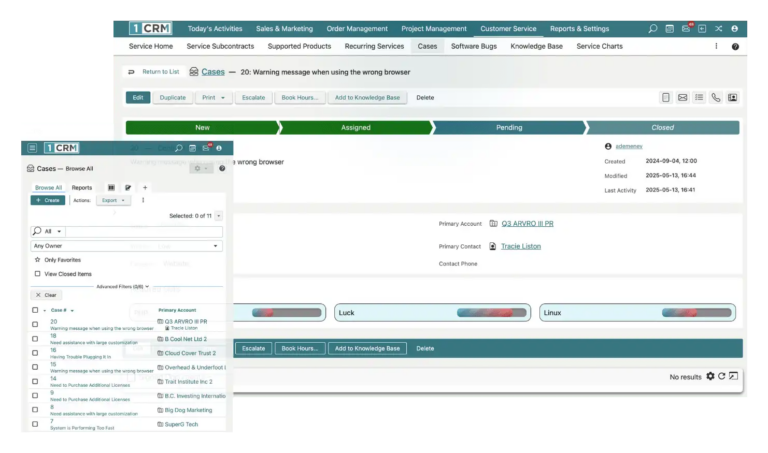
Task: Open the three-dot menu beside Service Charts
Action: [716, 46]
